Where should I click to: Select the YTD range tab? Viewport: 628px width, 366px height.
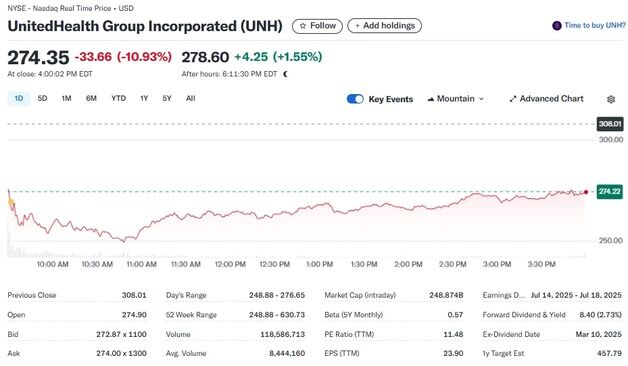pos(118,99)
